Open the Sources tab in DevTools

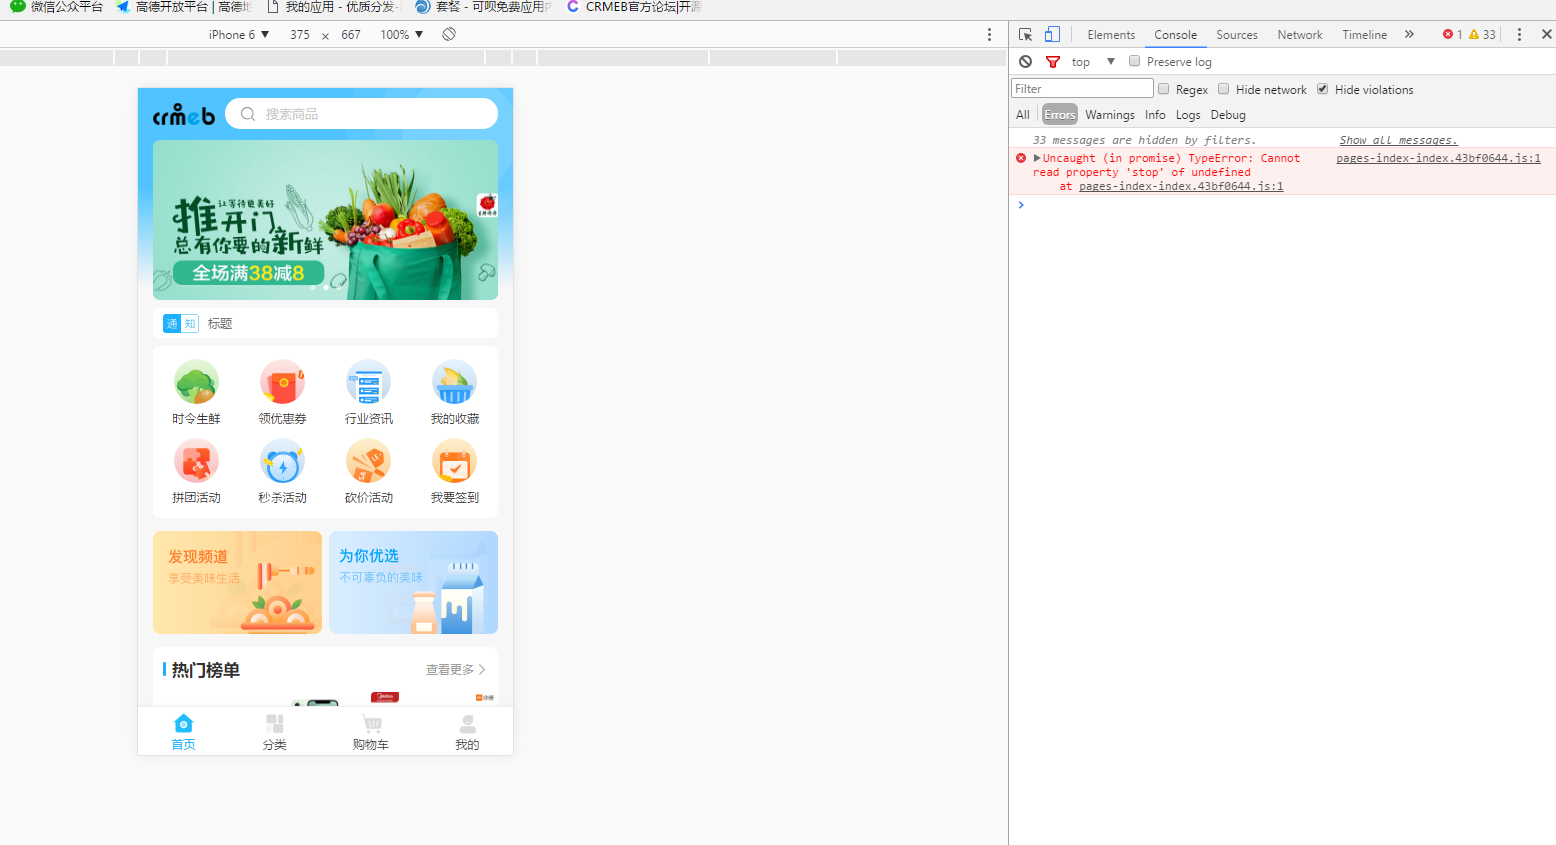[x=1237, y=35]
